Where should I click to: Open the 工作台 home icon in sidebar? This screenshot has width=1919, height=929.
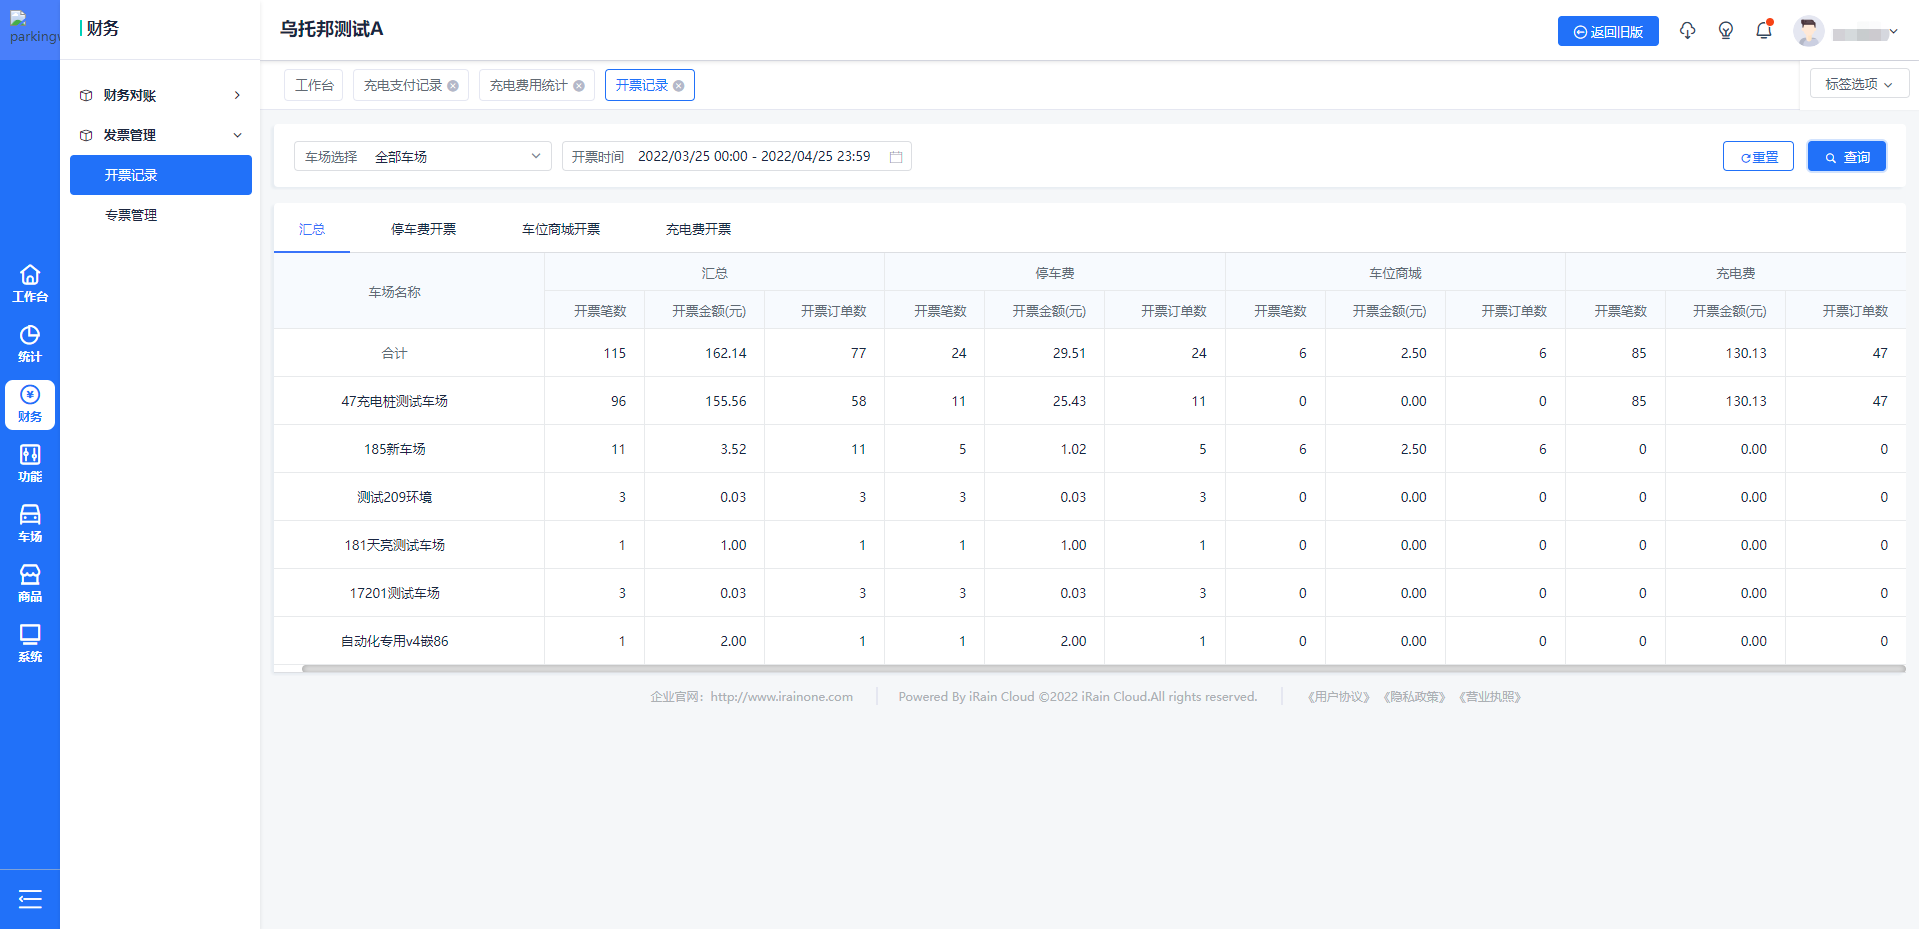30,283
